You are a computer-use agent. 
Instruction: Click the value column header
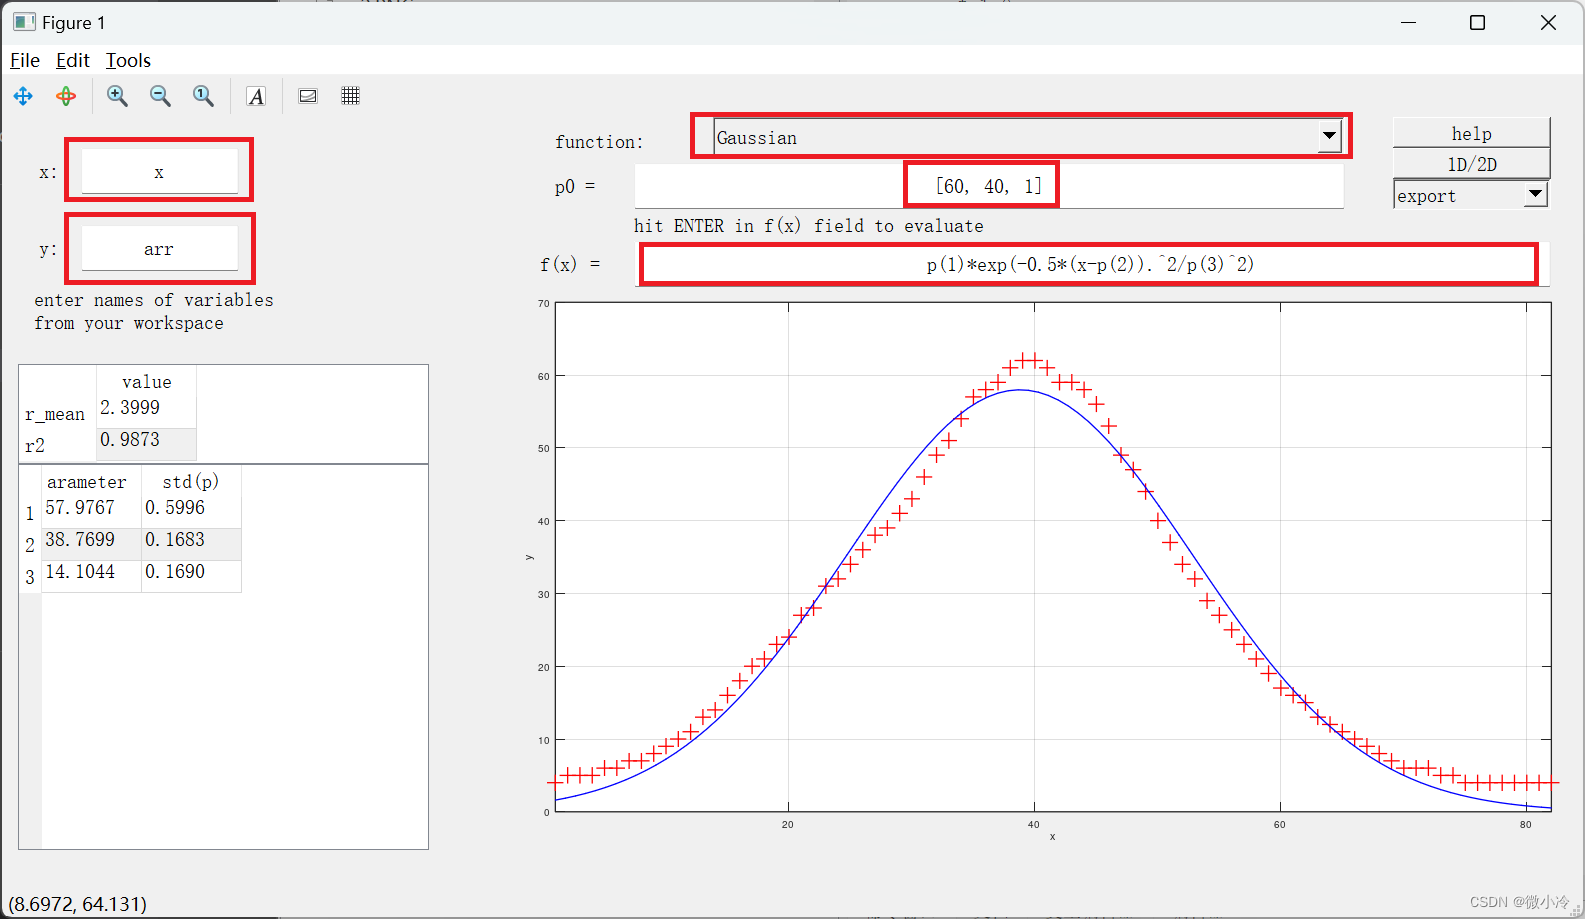[146, 381]
